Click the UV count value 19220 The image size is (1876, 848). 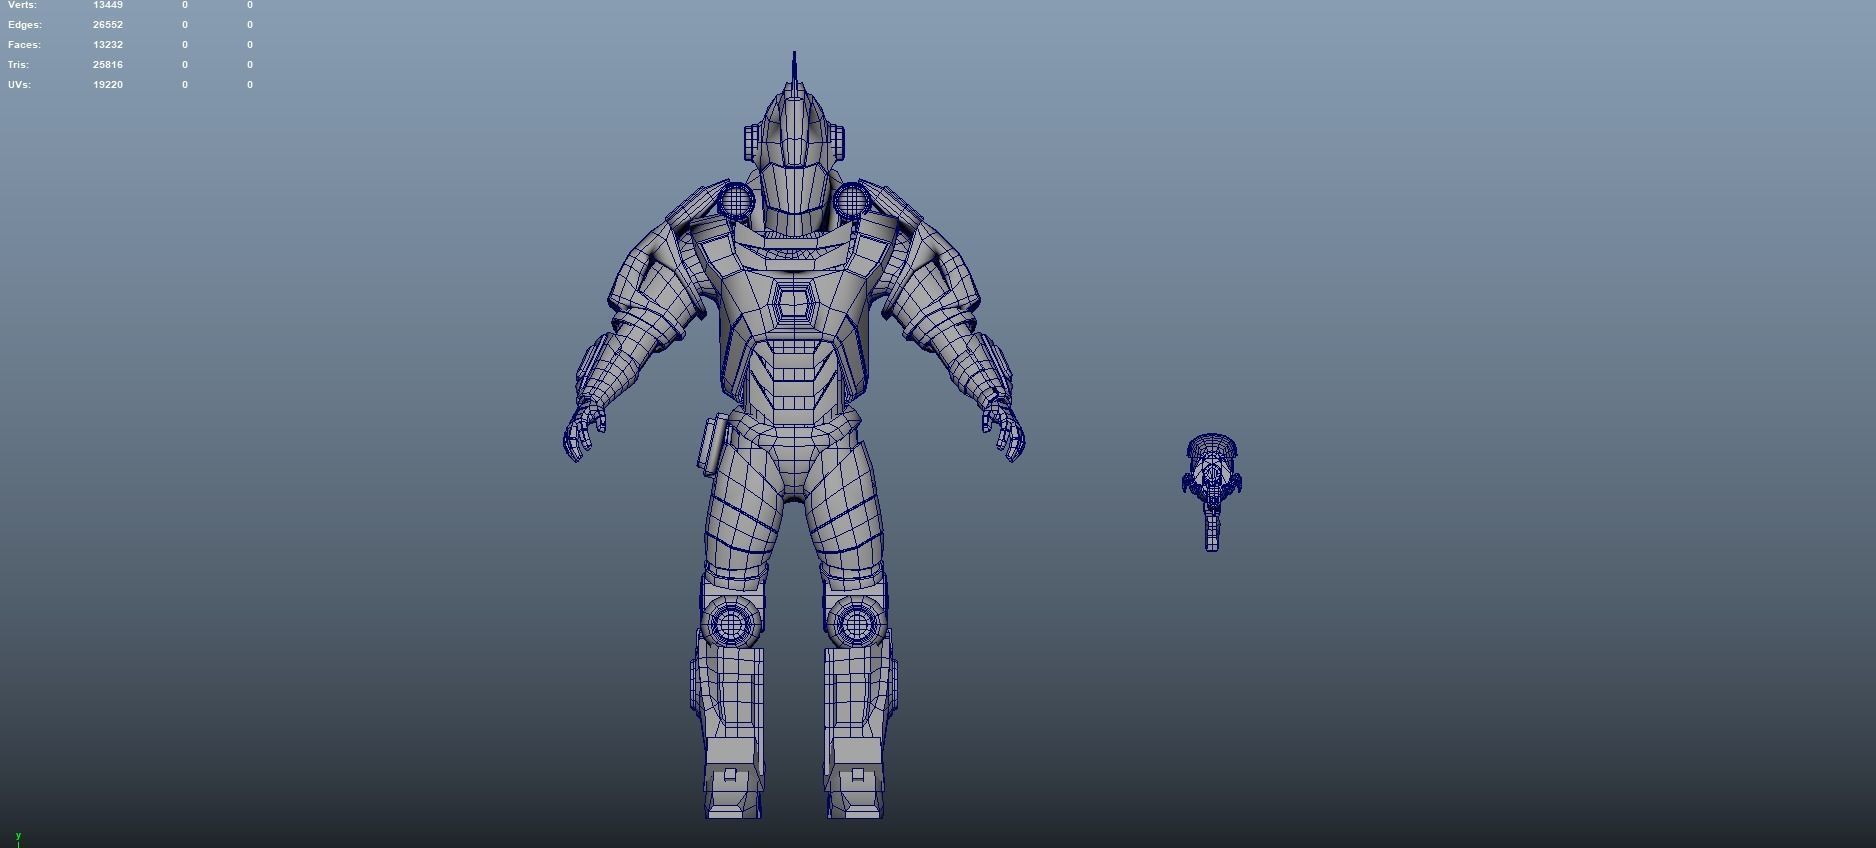point(108,85)
